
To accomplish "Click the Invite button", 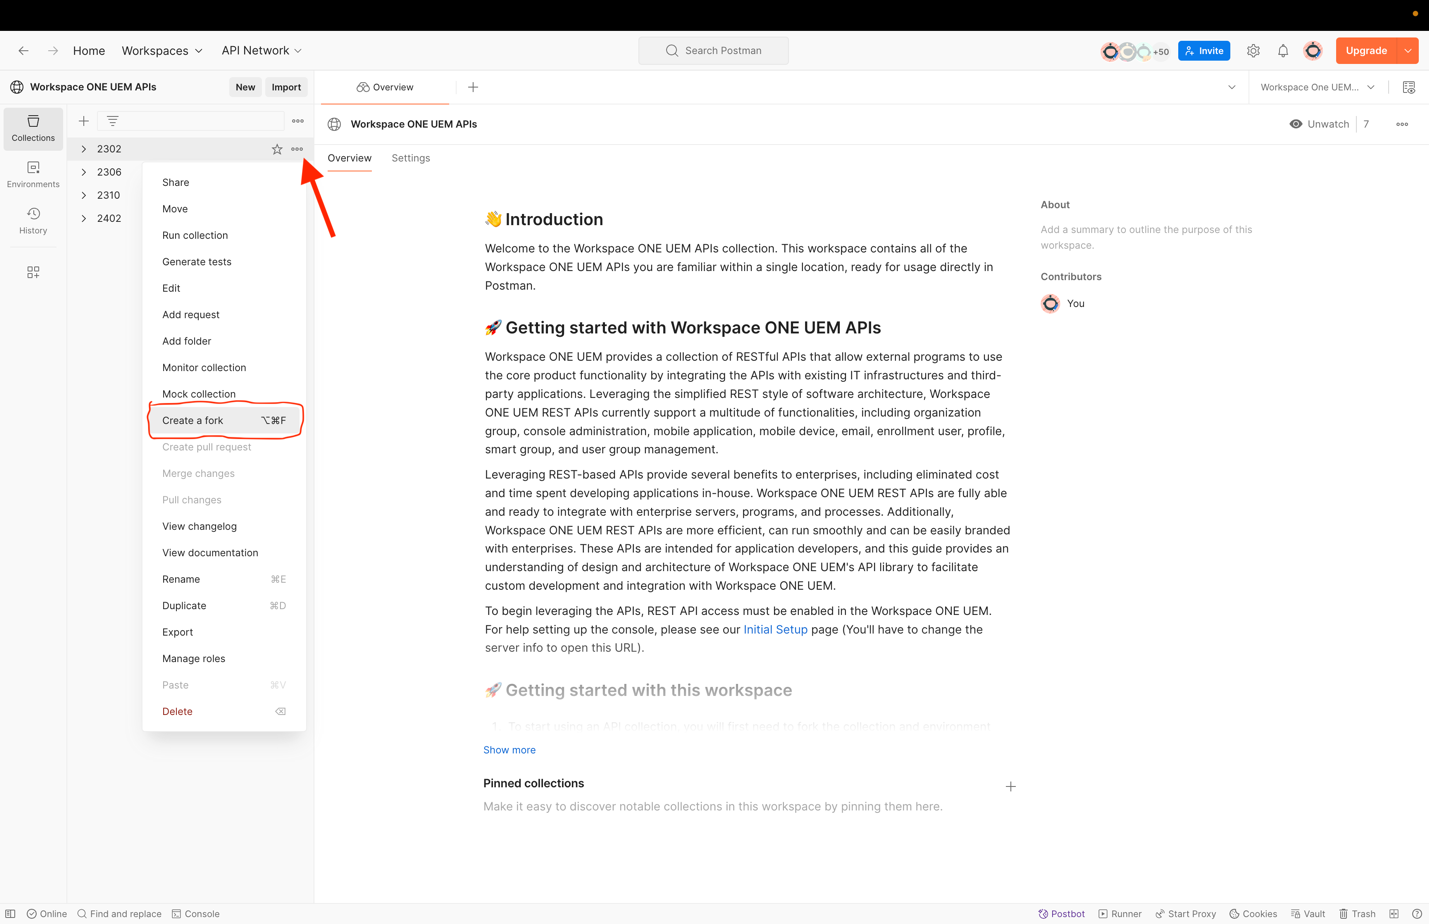I will (x=1203, y=50).
